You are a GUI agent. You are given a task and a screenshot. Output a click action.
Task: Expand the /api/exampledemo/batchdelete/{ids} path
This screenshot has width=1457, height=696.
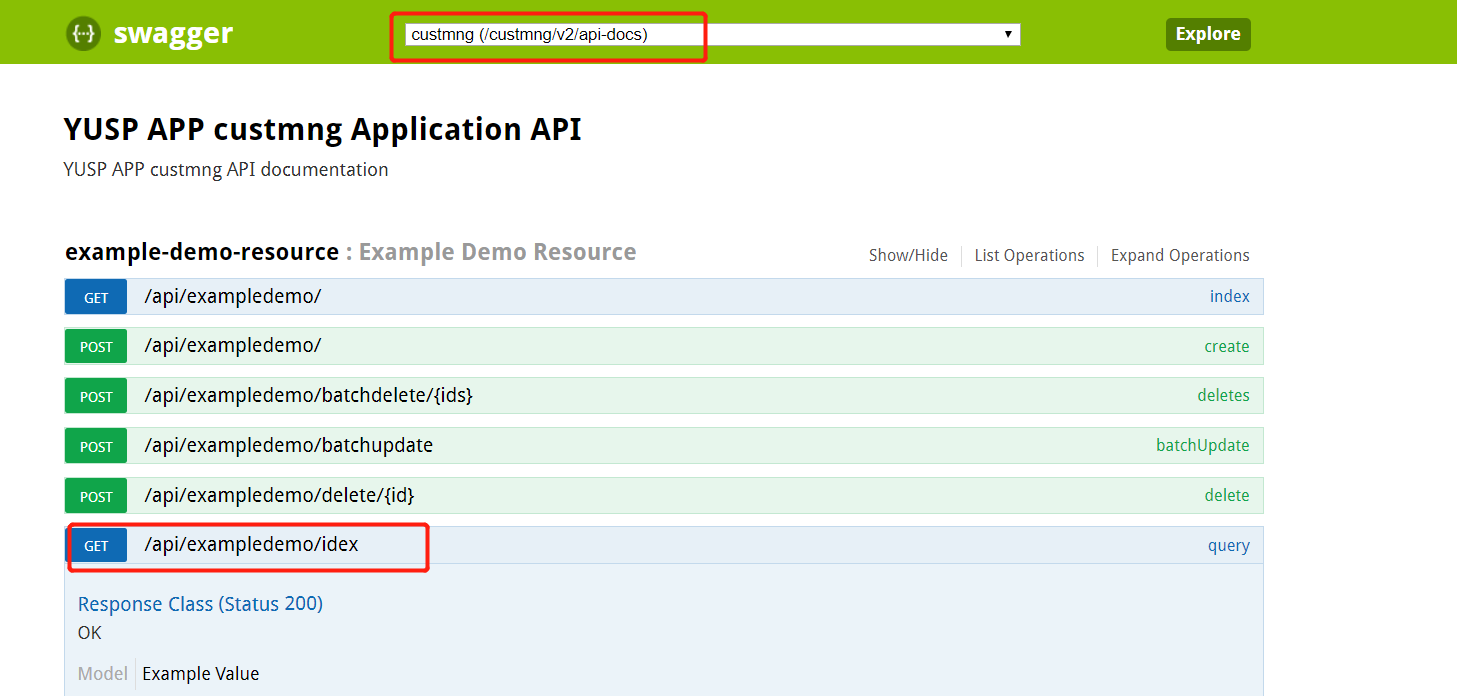308,395
